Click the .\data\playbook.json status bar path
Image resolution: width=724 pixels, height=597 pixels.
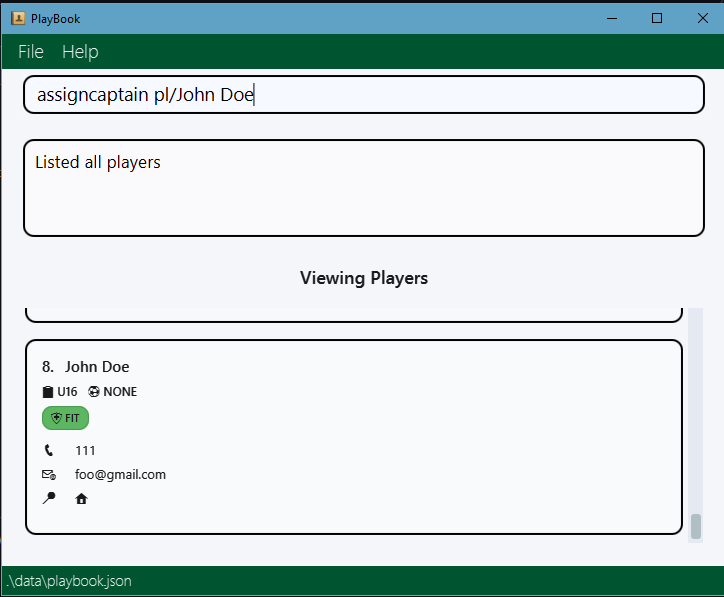pos(69,581)
